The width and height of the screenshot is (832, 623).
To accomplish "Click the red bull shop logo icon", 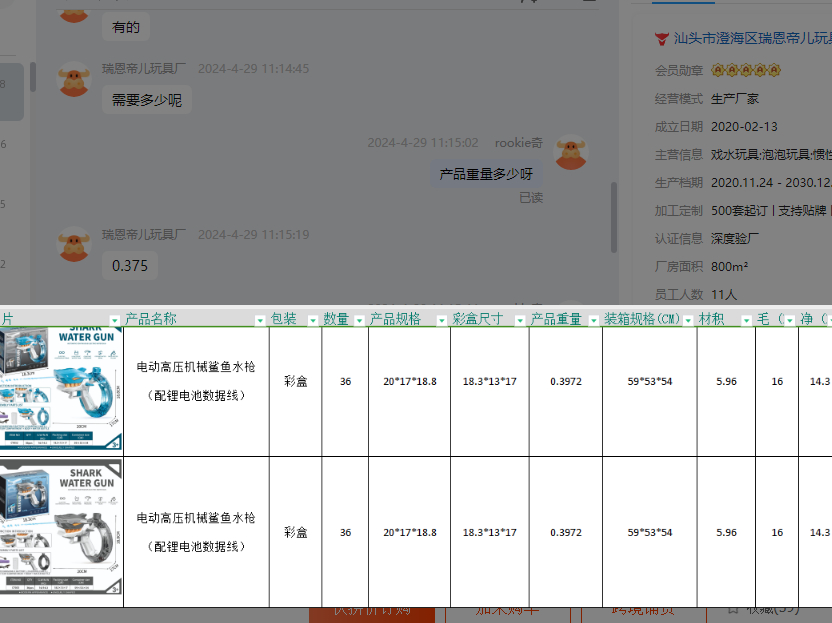I will pyautogui.click(x=661, y=39).
